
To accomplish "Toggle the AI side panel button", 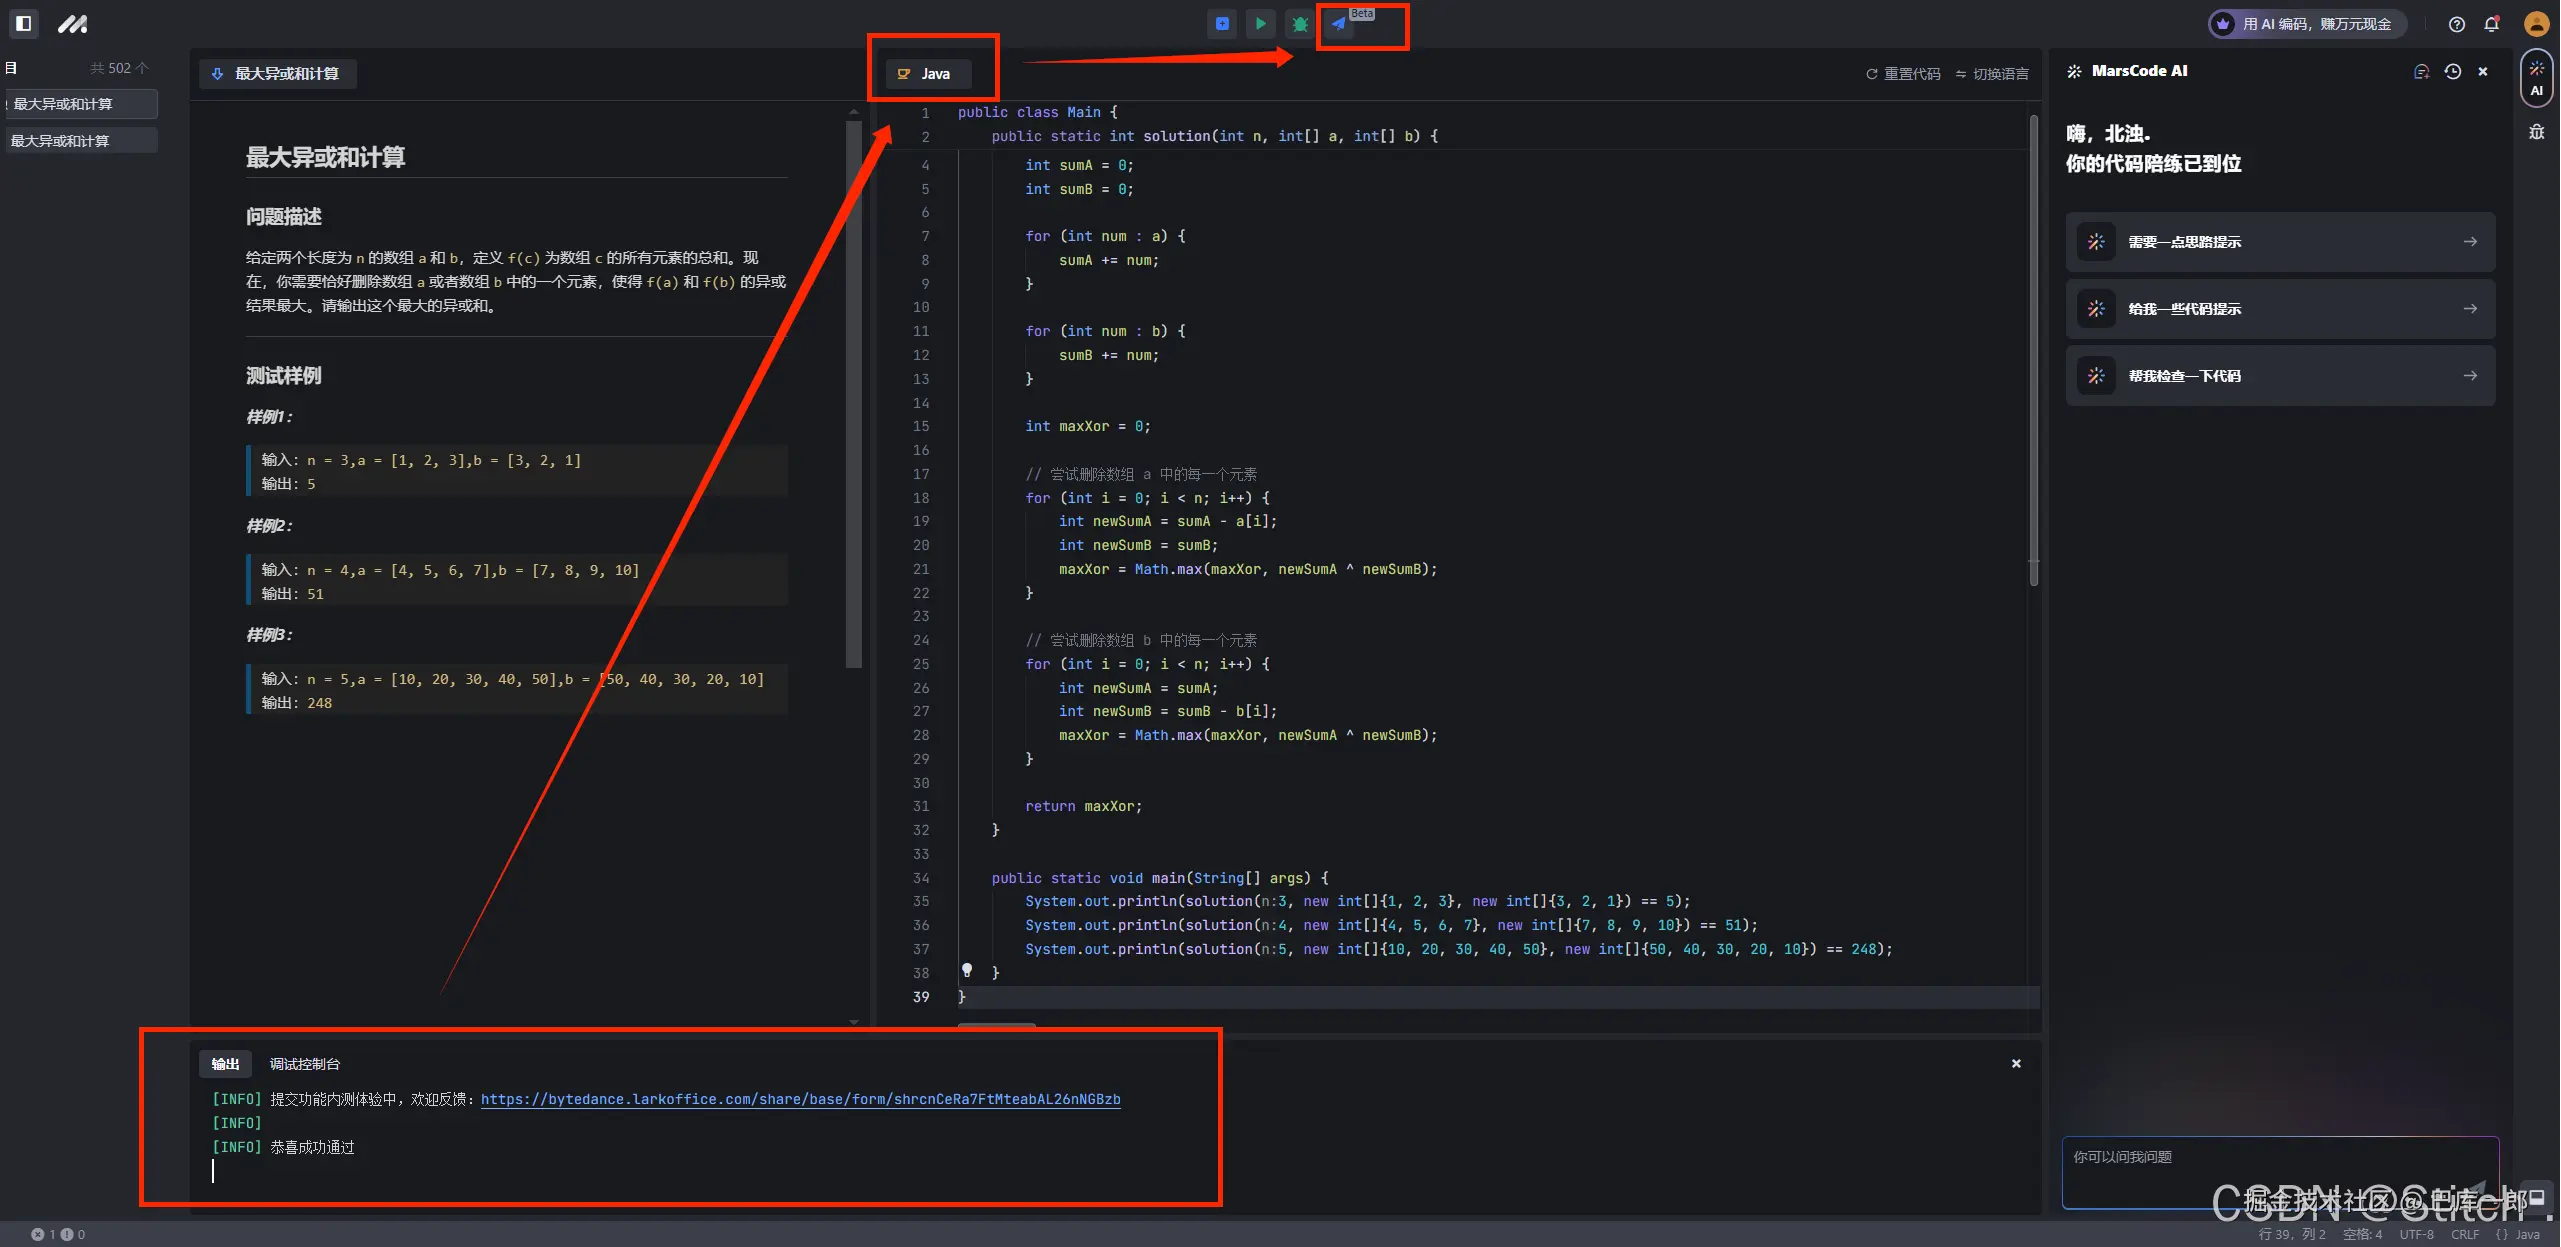I will coord(2536,77).
